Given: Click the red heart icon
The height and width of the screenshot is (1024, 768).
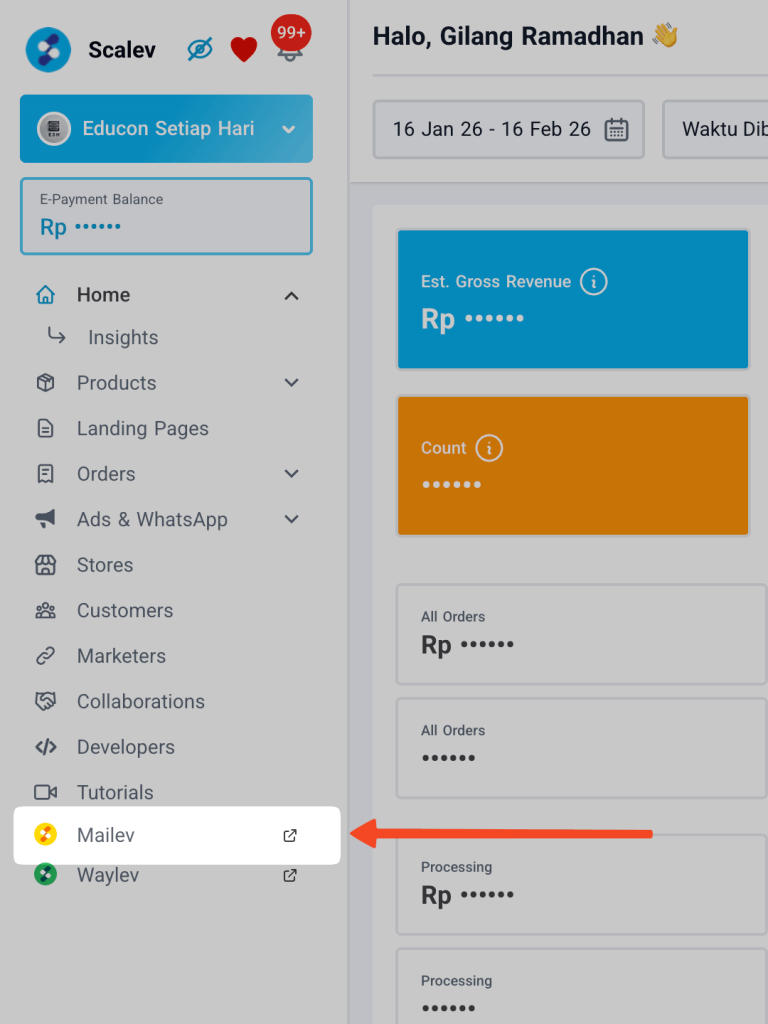Looking at the screenshot, I should (x=244, y=49).
